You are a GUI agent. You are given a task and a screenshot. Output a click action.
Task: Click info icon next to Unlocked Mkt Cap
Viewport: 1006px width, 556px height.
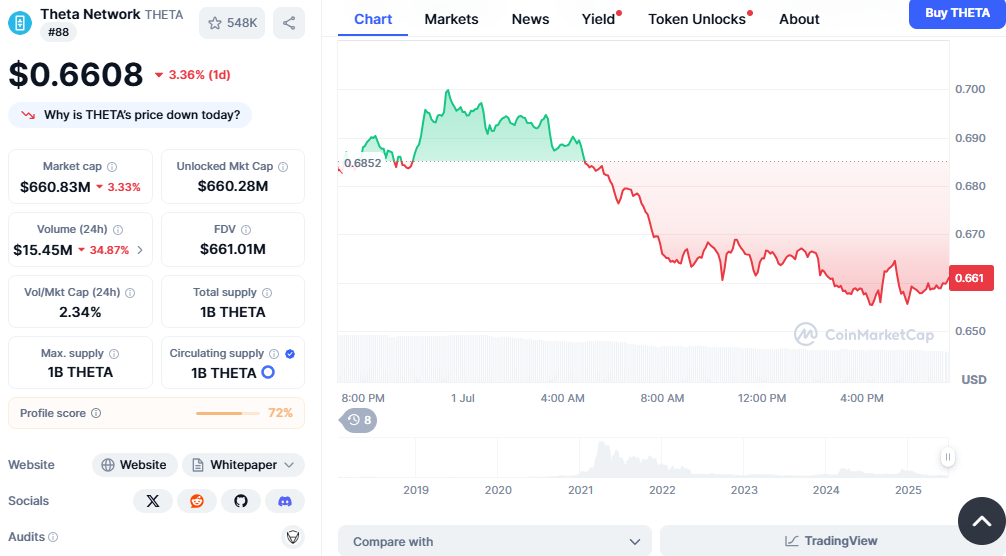coord(283,167)
